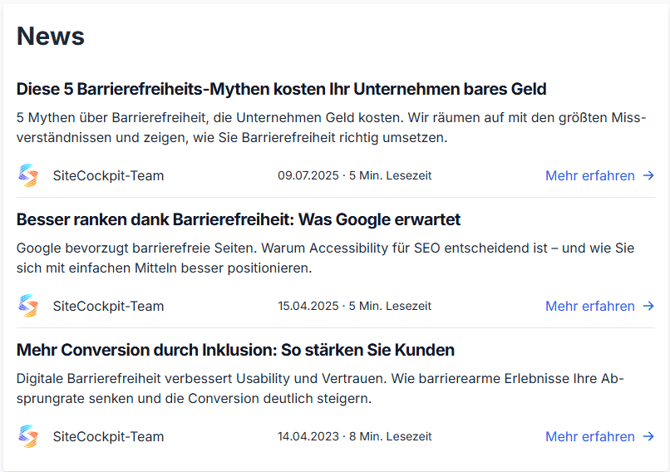This screenshot has width=670, height=472.
Task: Click the arrow icon for the Besser ranken article
Action: pos(649,306)
